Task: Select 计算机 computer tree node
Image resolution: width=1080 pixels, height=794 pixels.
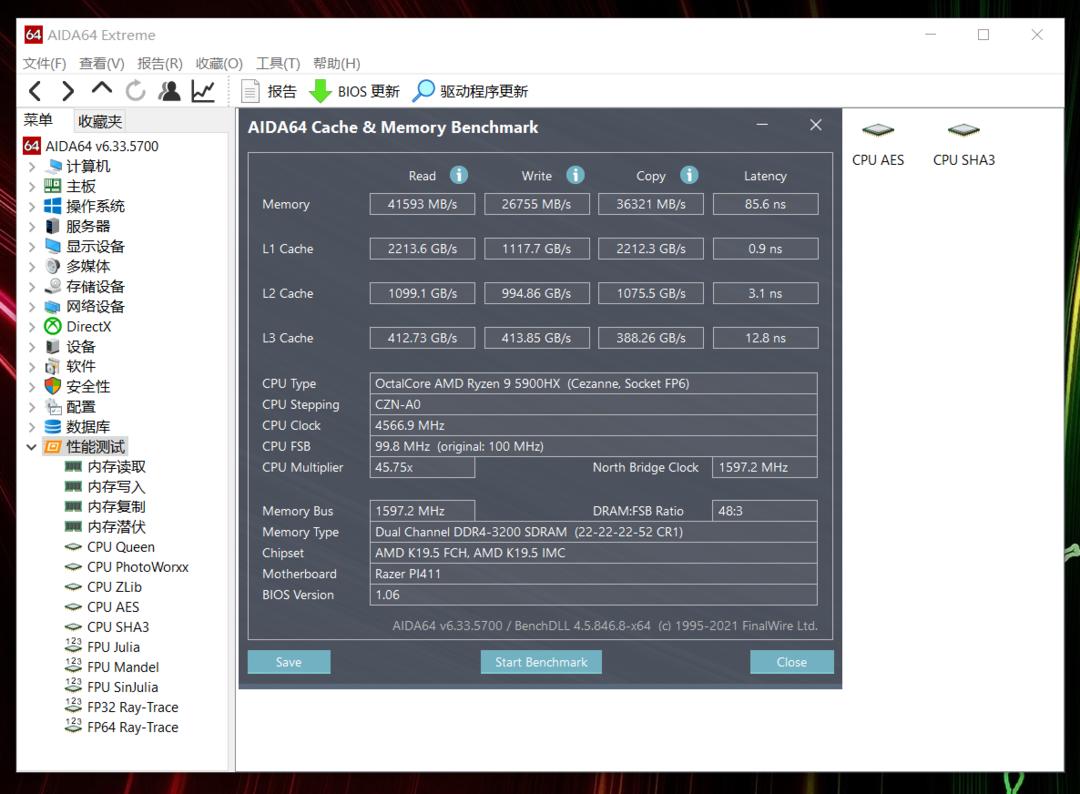Action: click(88, 167)
